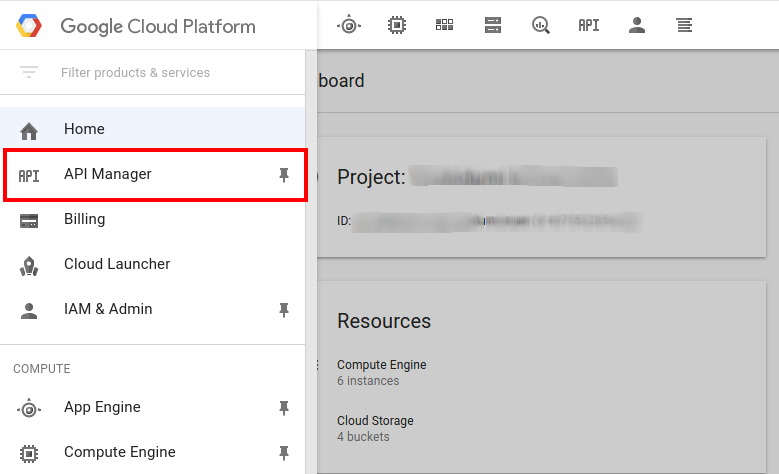Click the '6 instances' text under Compute Engine

[x=368, y=381]
